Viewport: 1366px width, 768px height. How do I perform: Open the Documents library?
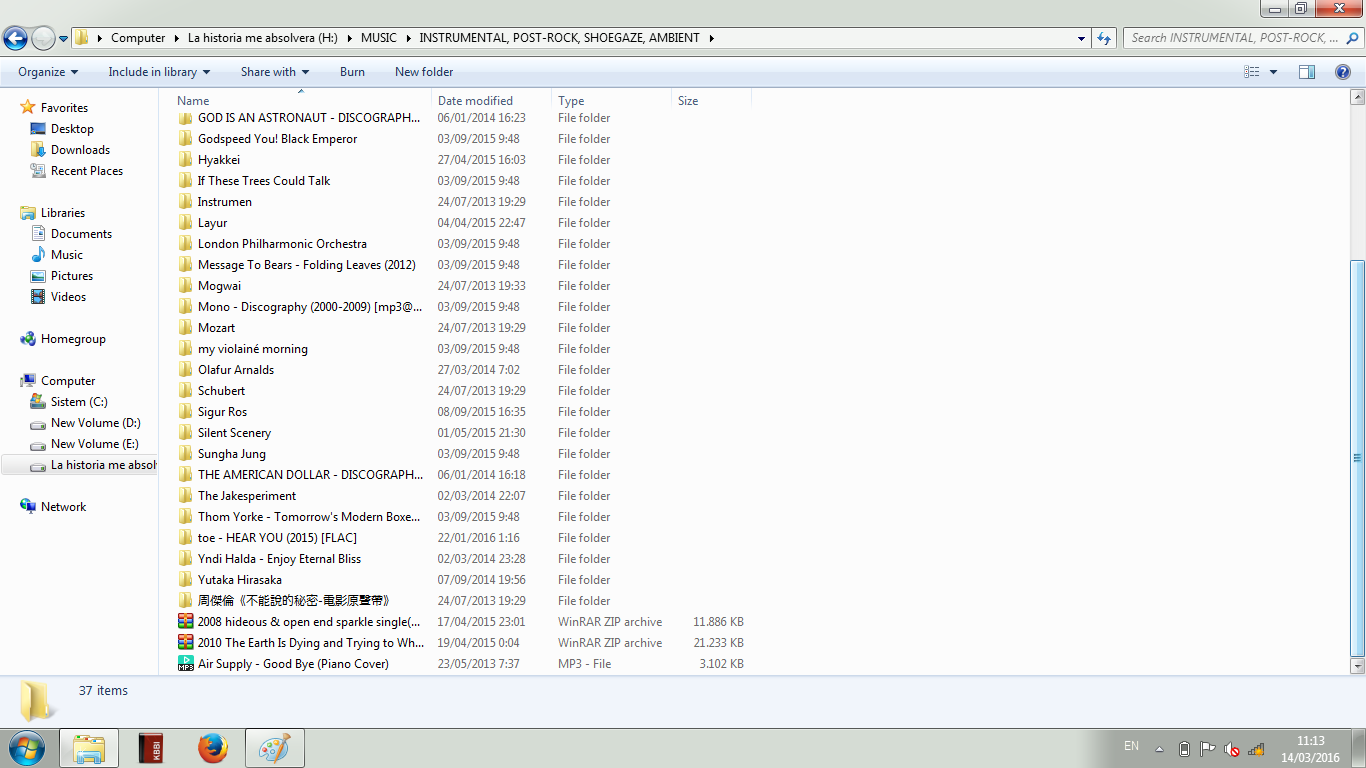[x=81, y=234]
